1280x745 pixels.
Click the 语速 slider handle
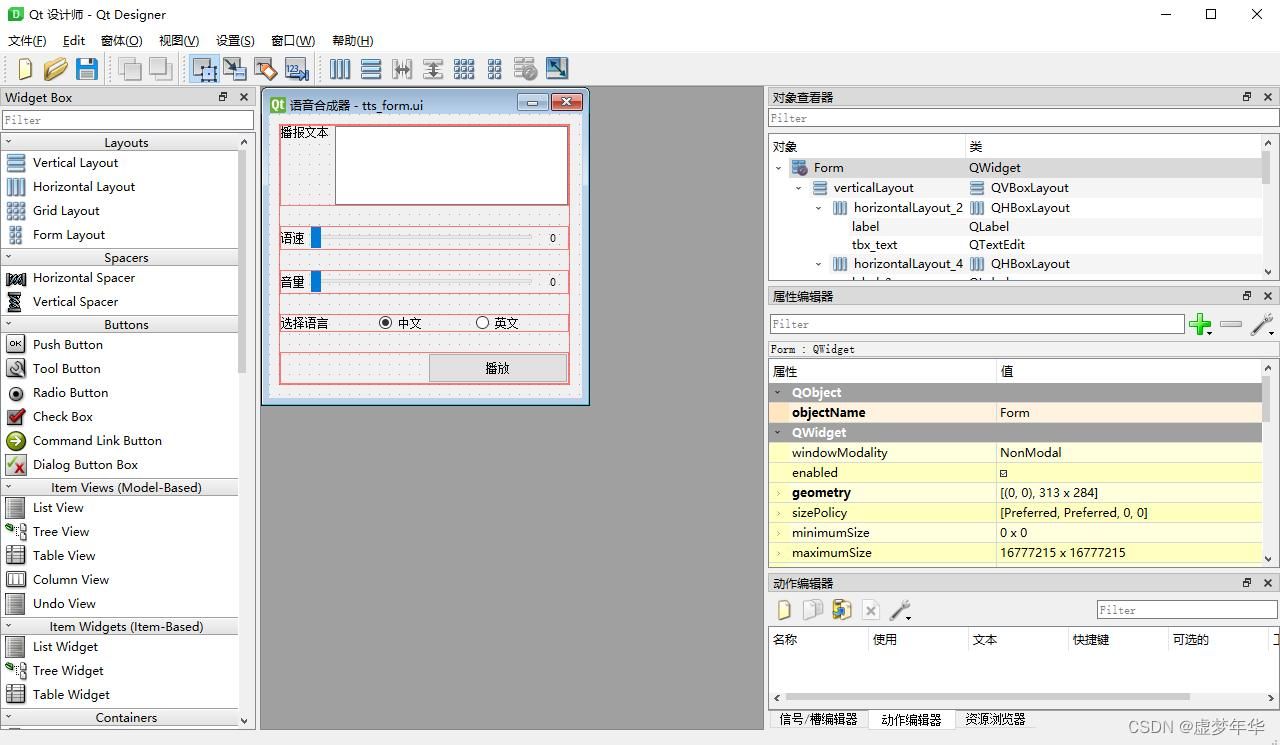(316, 238)
